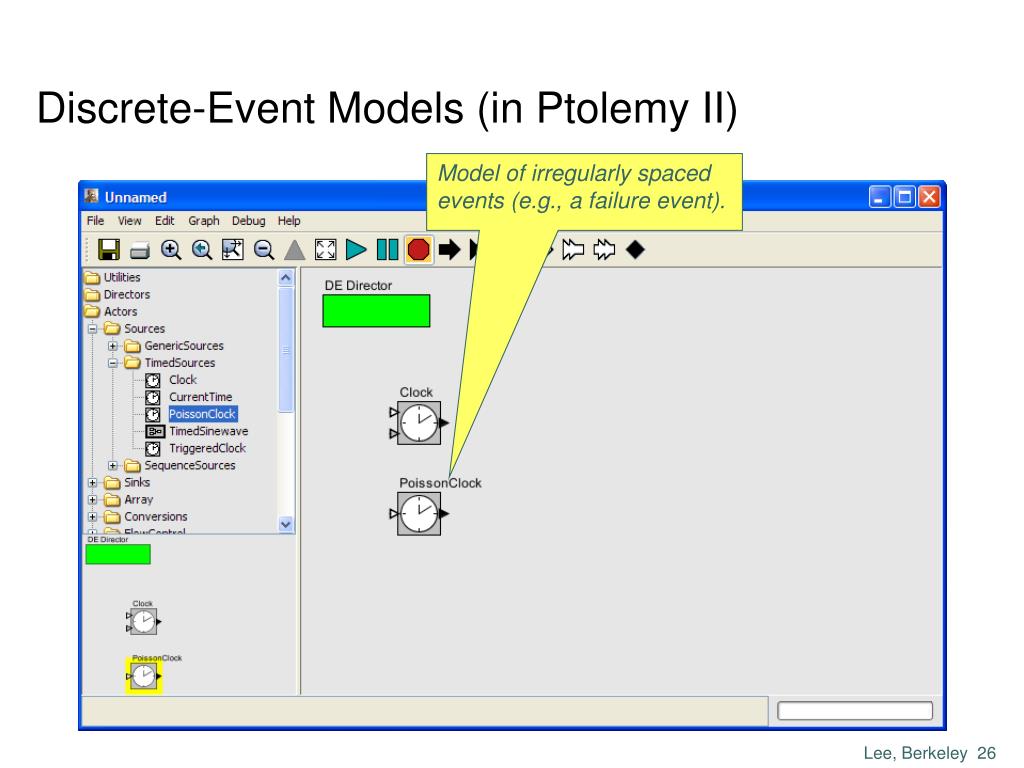Stop the model with the red octagon
This screenshot has height=768, width=1024.
point(418,249)
